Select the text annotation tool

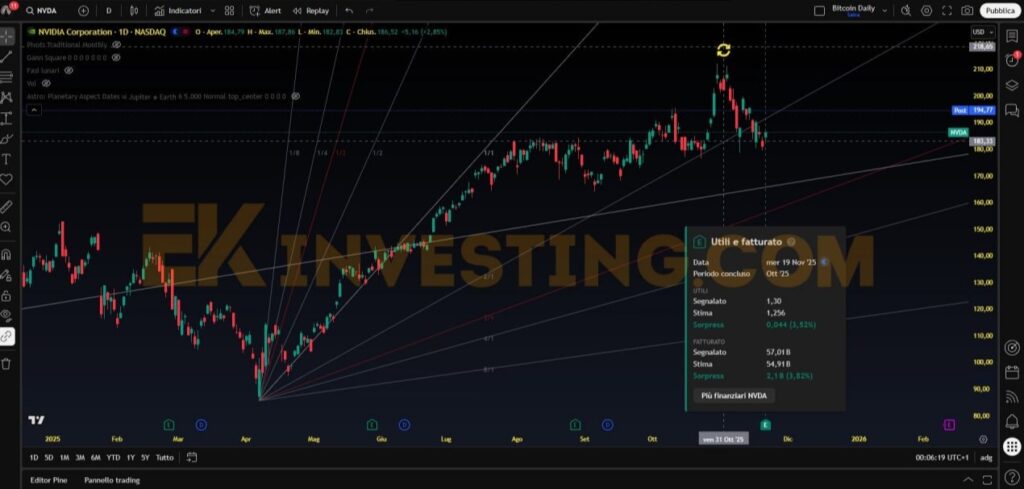(7, 159)
